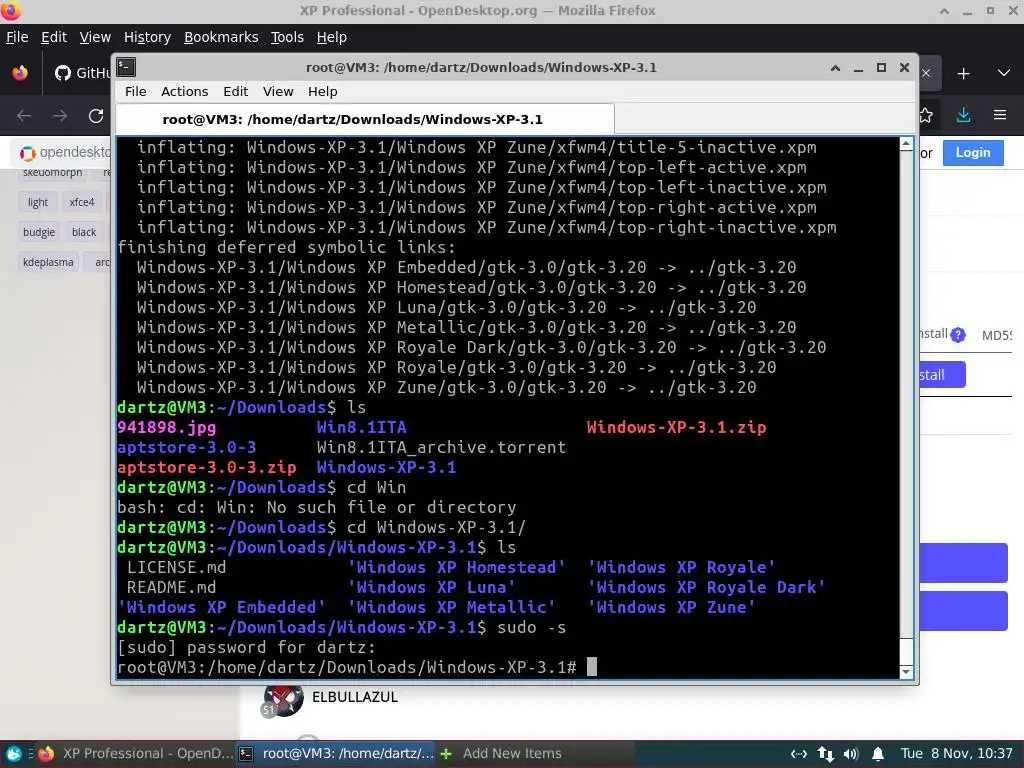Click quoted 'Windows XP Royale Dark' in ls output
The height and width of the screenshot is (768, 1024).
point(707,588)
